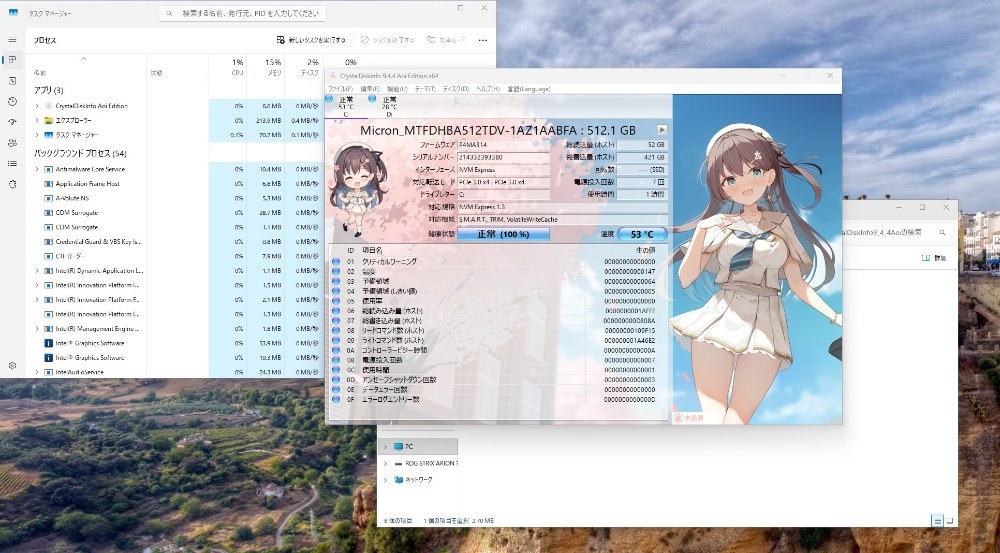
Task: Open Users page icon in Task Manager sidebar
Action: coord(12,143)
